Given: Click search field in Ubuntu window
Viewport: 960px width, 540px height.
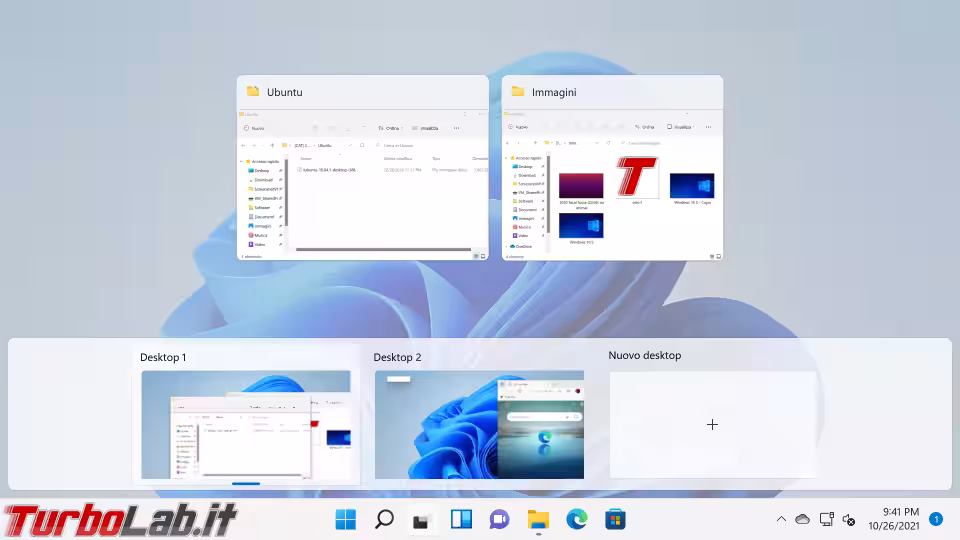Looking at the screenshot, I should [x=429, y=146].
